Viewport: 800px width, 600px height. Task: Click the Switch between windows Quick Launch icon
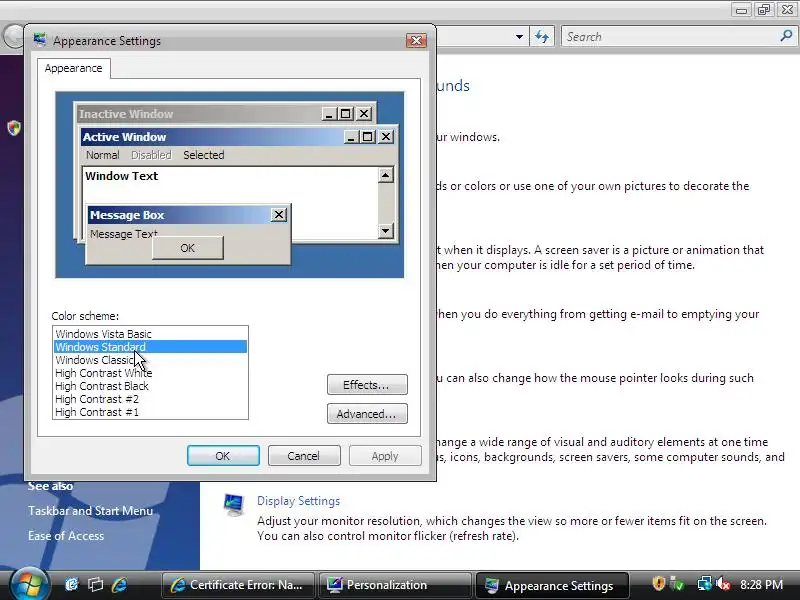coord(95,584)
